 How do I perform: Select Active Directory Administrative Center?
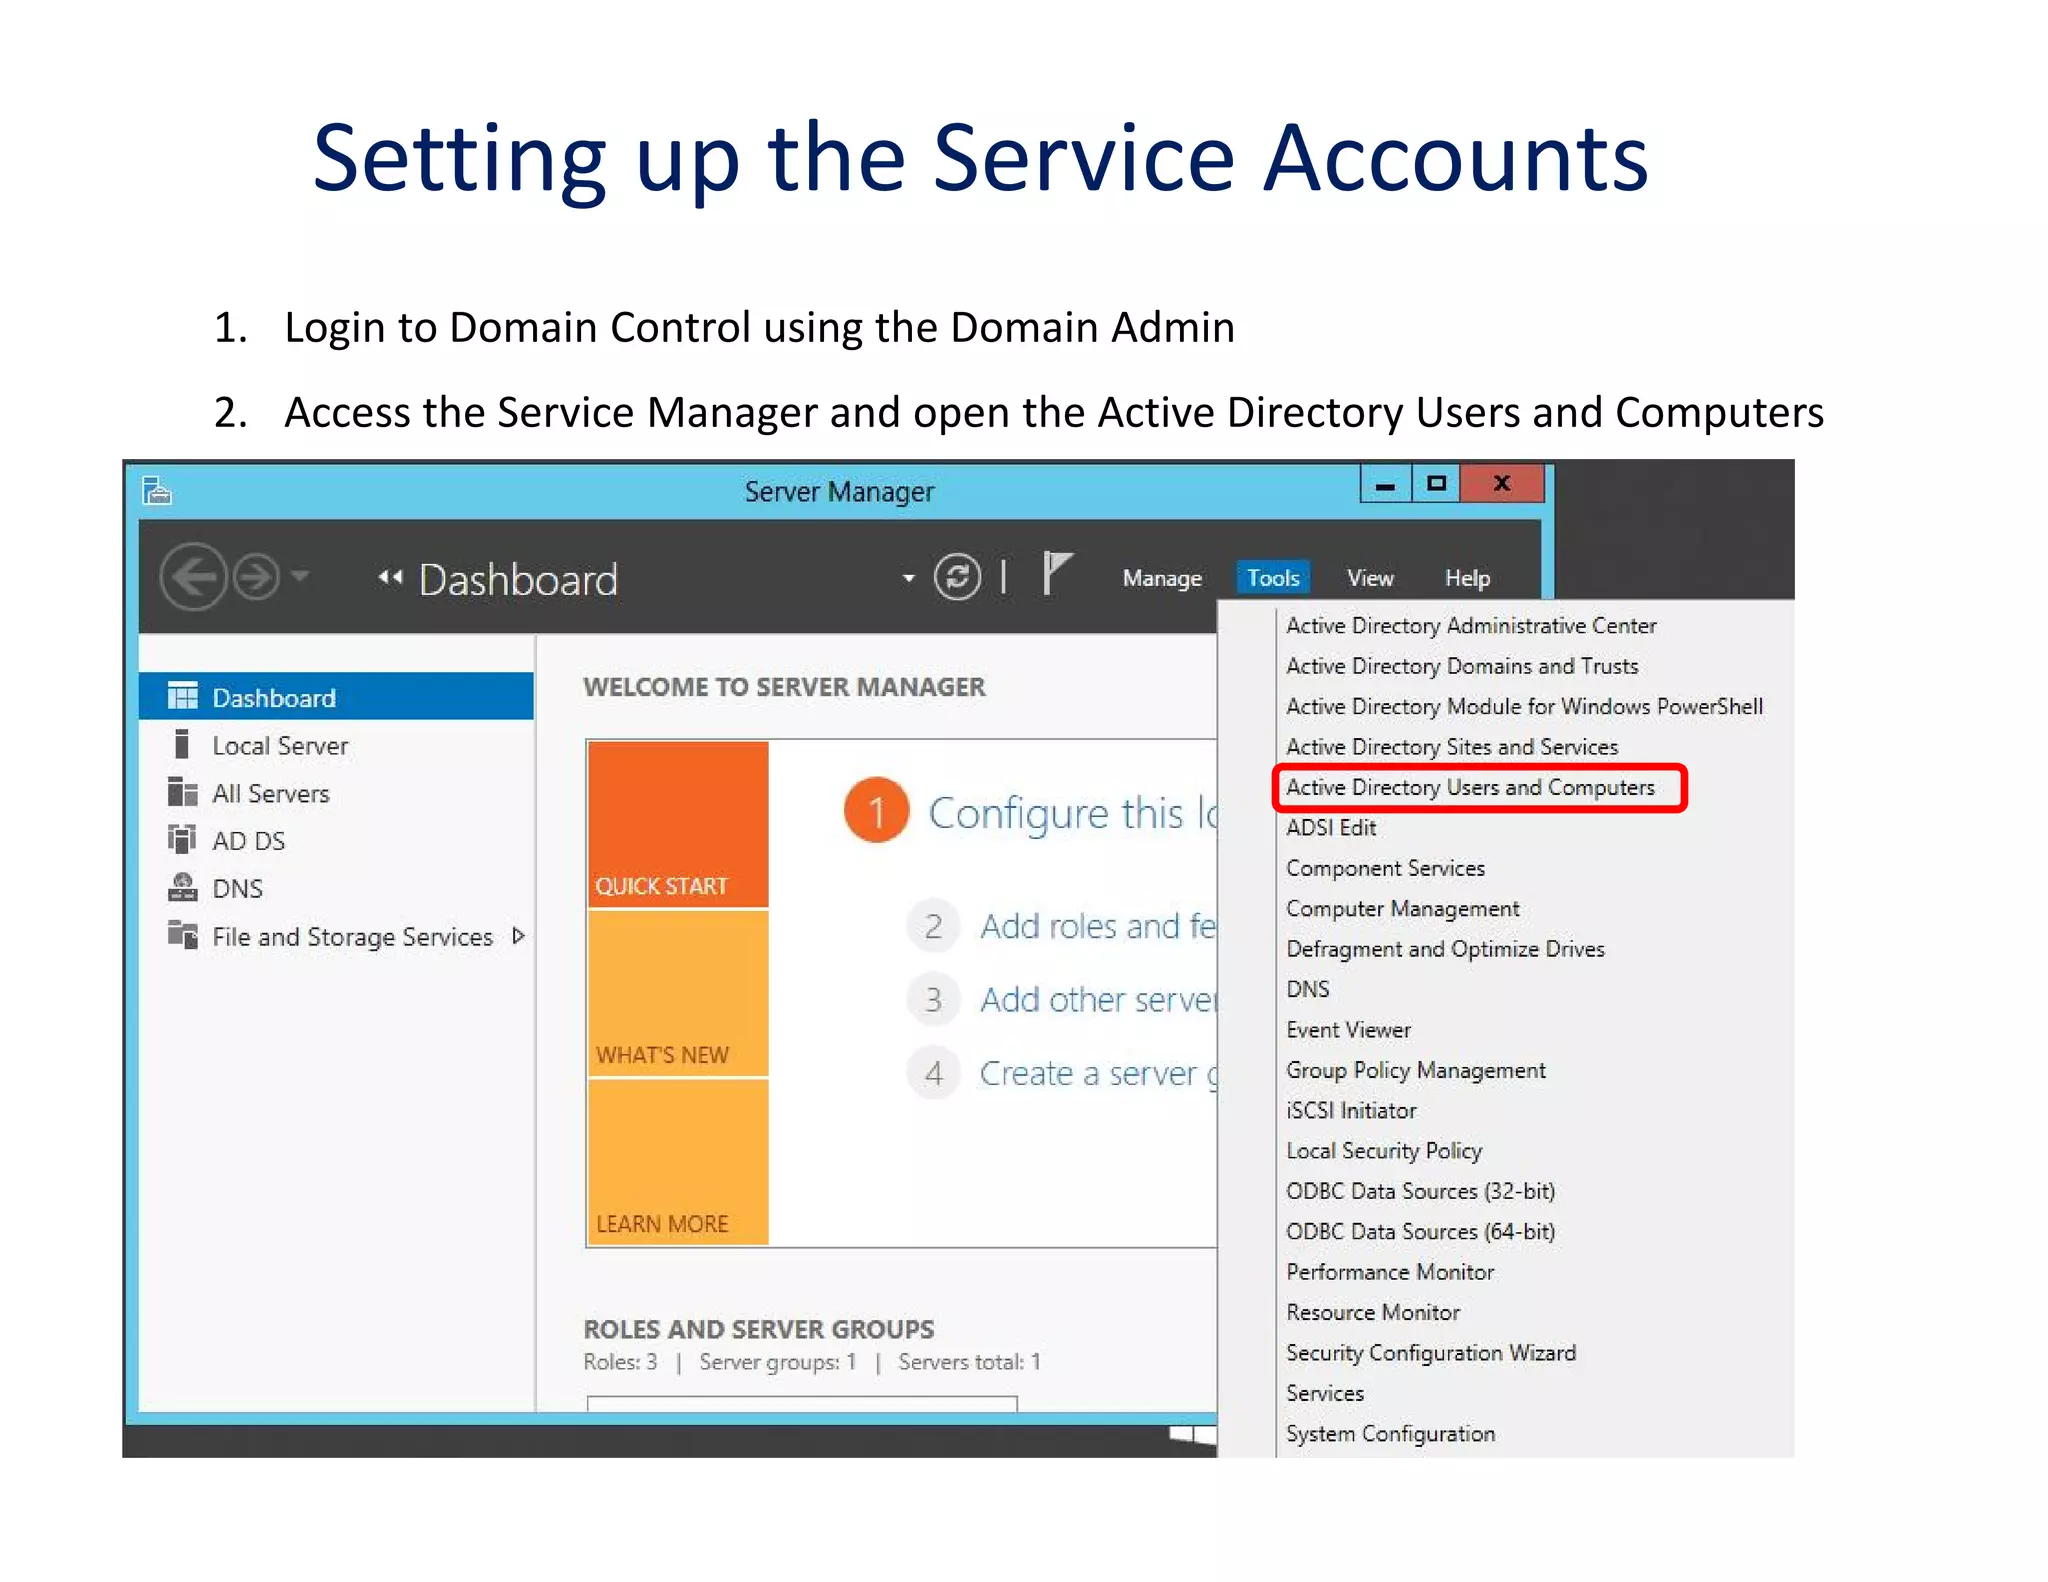(1471, 625)
